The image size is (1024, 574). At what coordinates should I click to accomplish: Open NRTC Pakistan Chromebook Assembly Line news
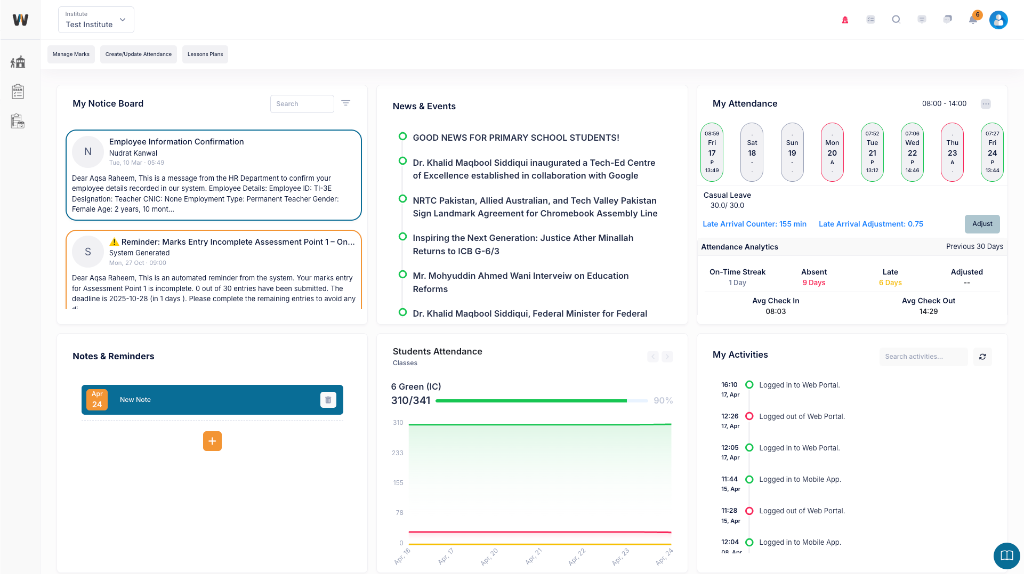point(535,207)
